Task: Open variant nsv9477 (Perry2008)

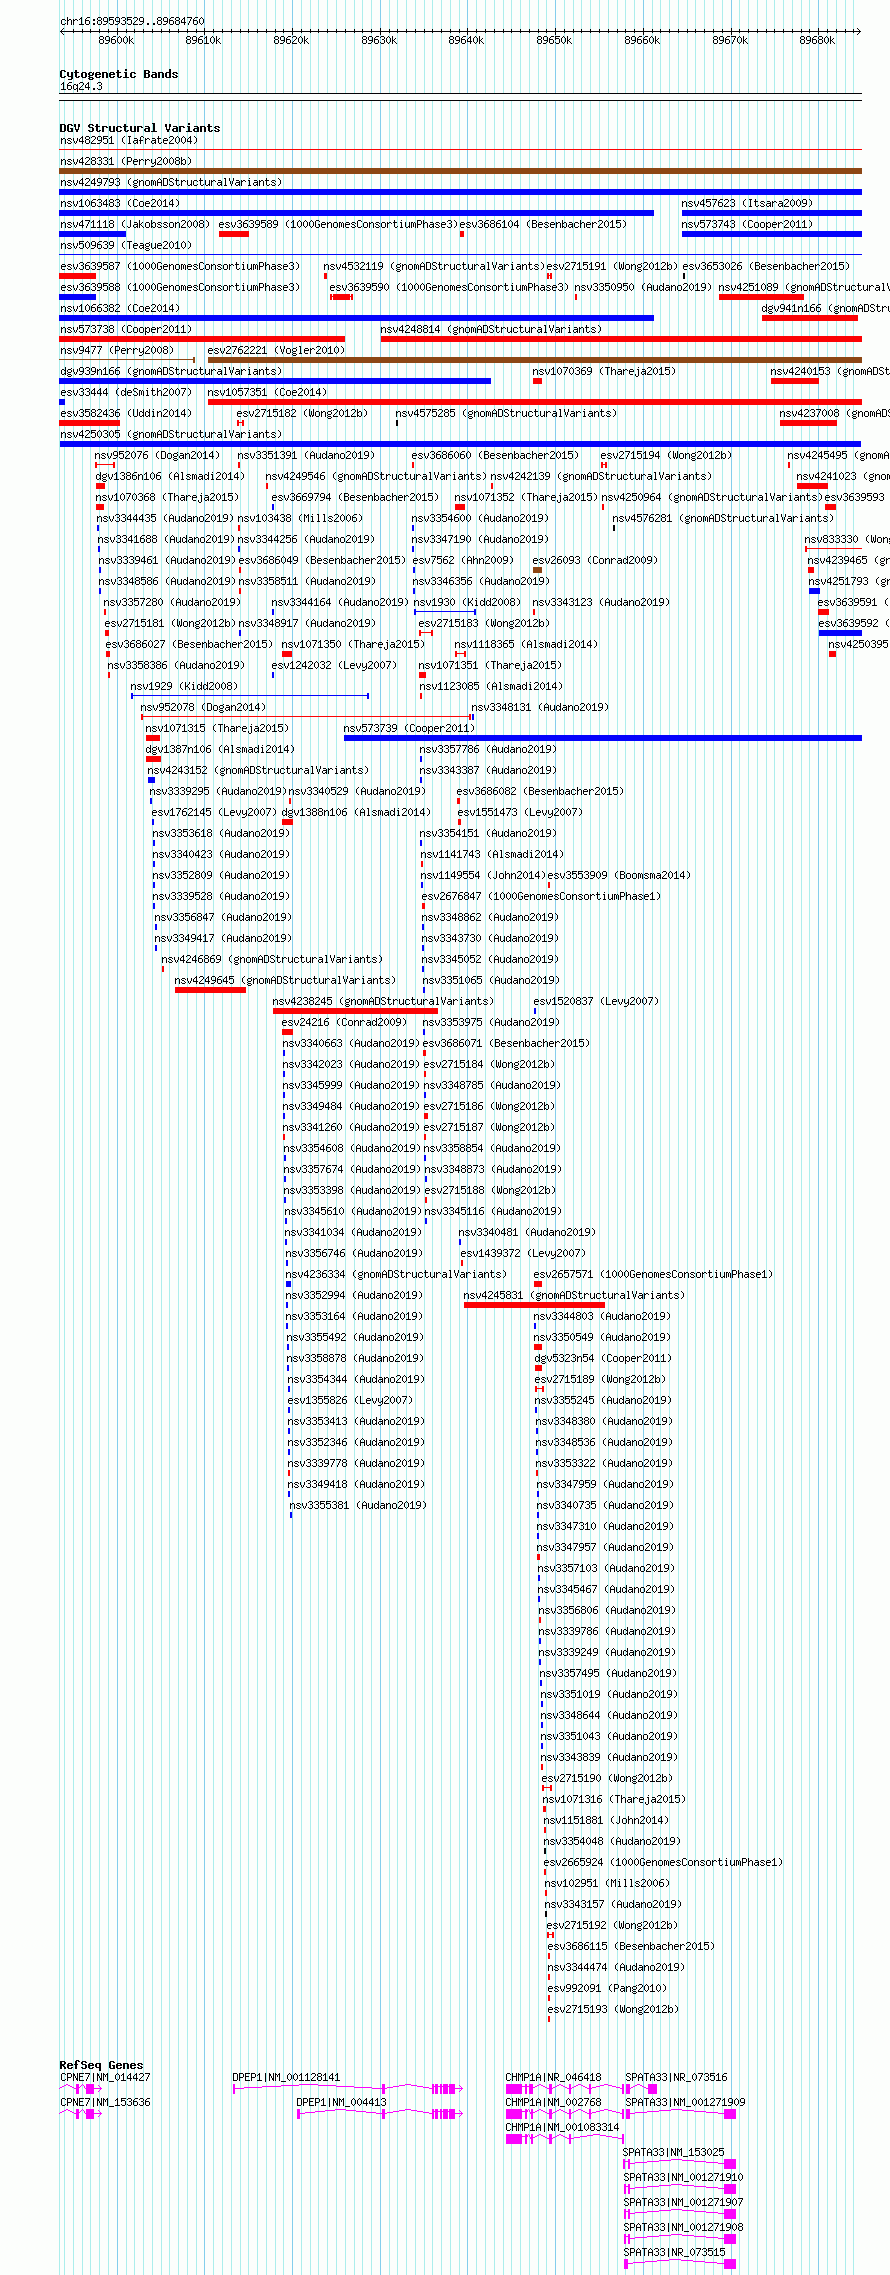Action: 116,350
